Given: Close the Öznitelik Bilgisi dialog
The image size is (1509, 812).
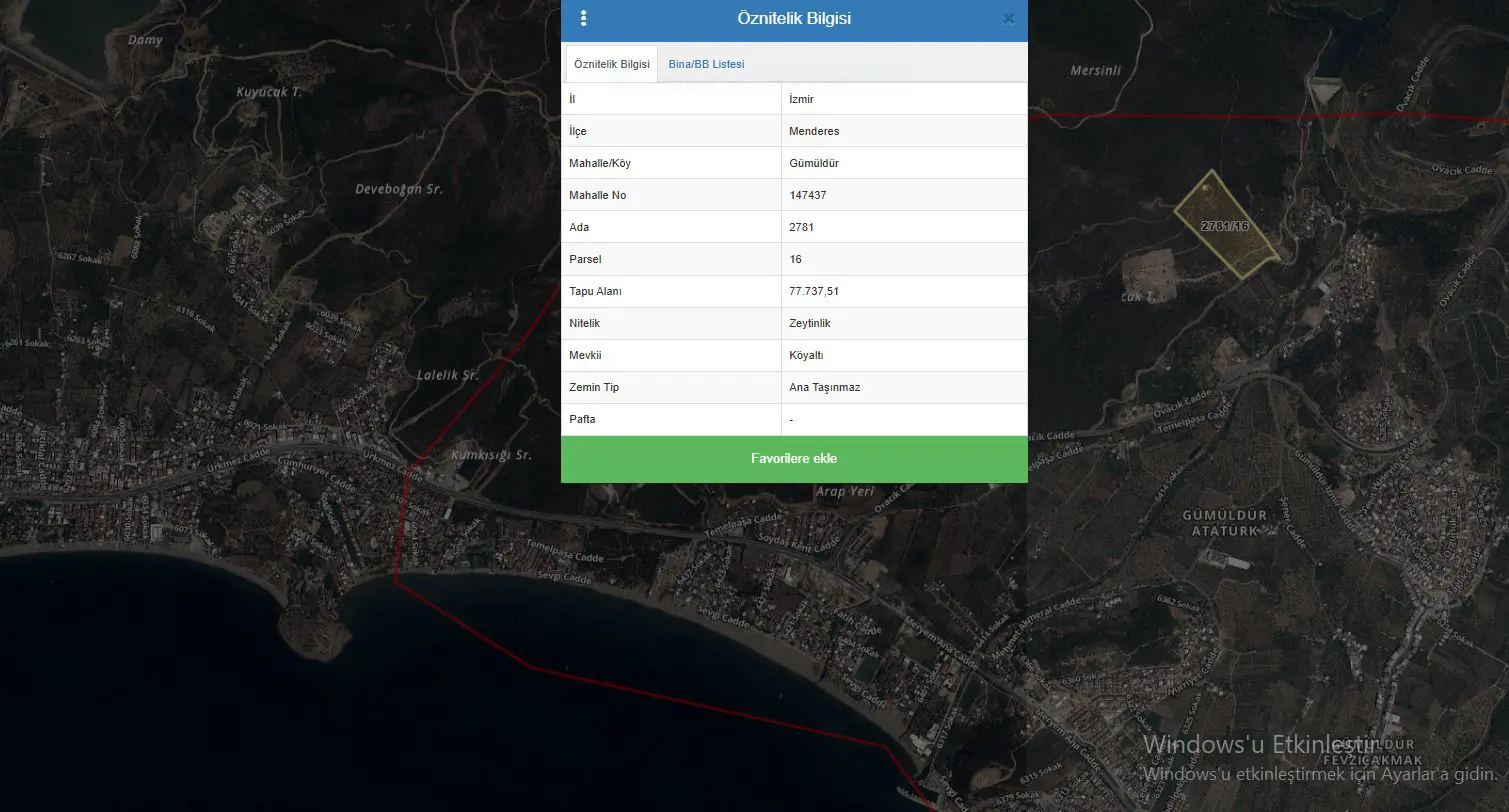Looking at the screenshot, I should pyautogui.click(x=1008, y=18).
